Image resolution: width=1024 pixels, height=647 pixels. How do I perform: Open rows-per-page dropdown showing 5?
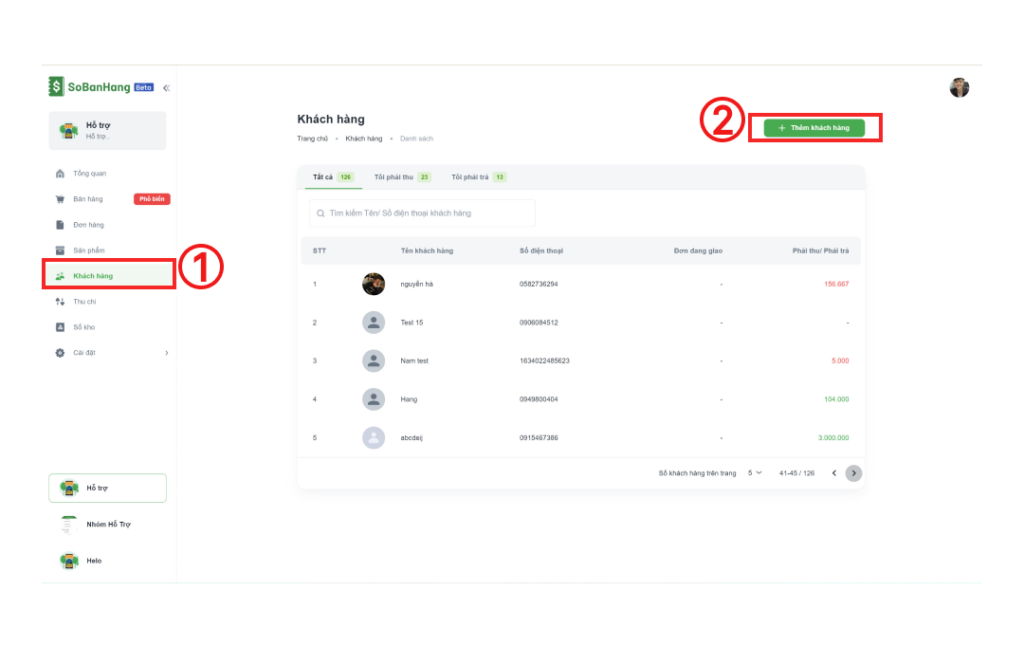755,473
